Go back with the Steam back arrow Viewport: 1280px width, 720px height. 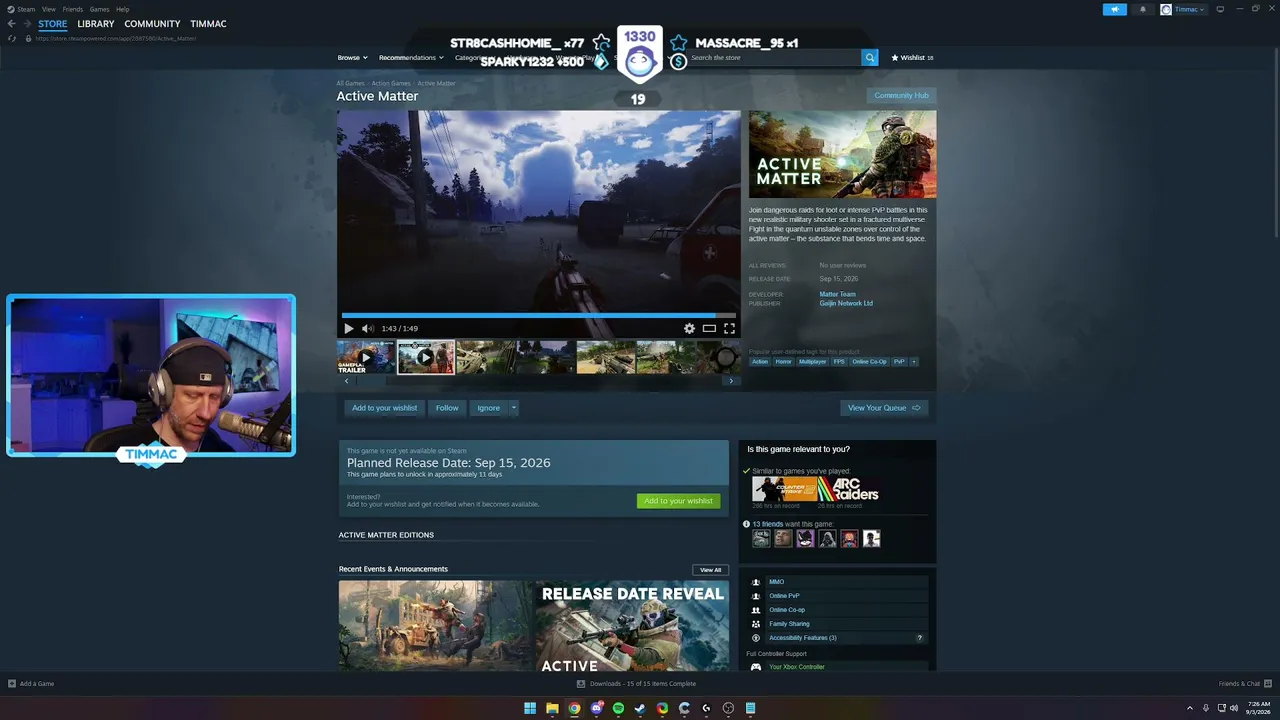[x=12, y=24]
